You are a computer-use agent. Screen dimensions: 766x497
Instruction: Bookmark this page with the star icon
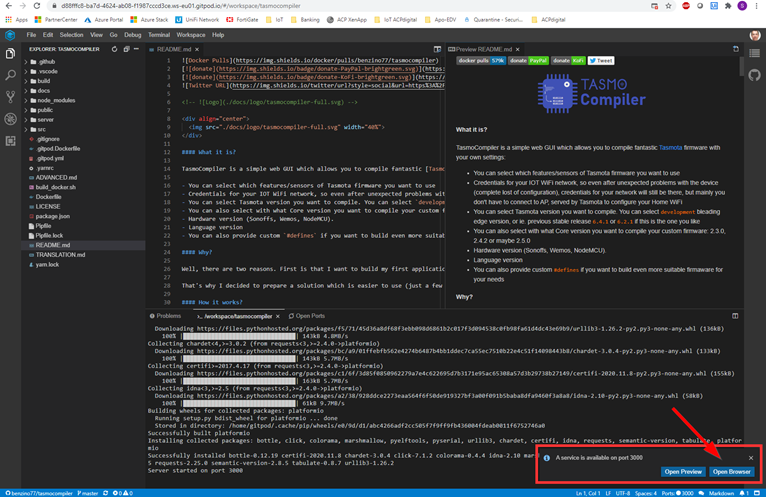(668, 6)
